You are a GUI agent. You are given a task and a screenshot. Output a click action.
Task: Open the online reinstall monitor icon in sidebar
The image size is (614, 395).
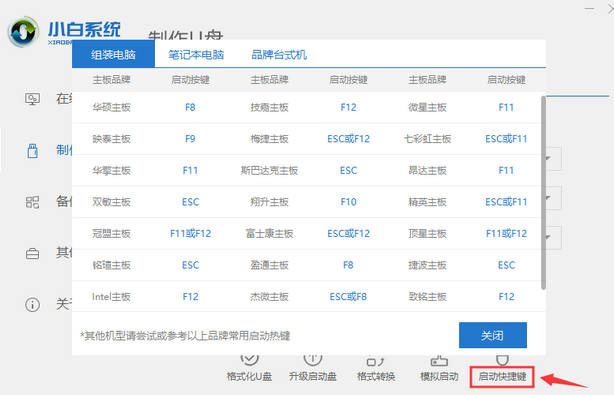coord(33,99)
